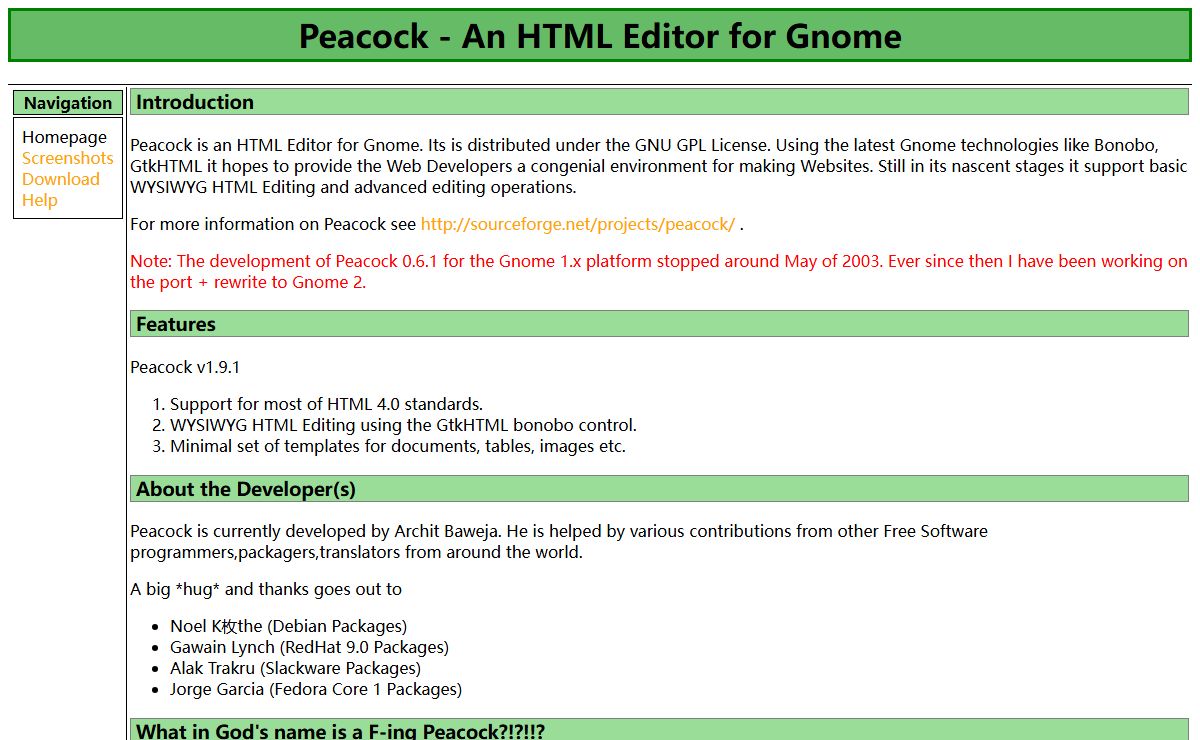Click the 'About the Developer(s)' heading
This screenshot has height=740, width=1200.
[659, 489]
